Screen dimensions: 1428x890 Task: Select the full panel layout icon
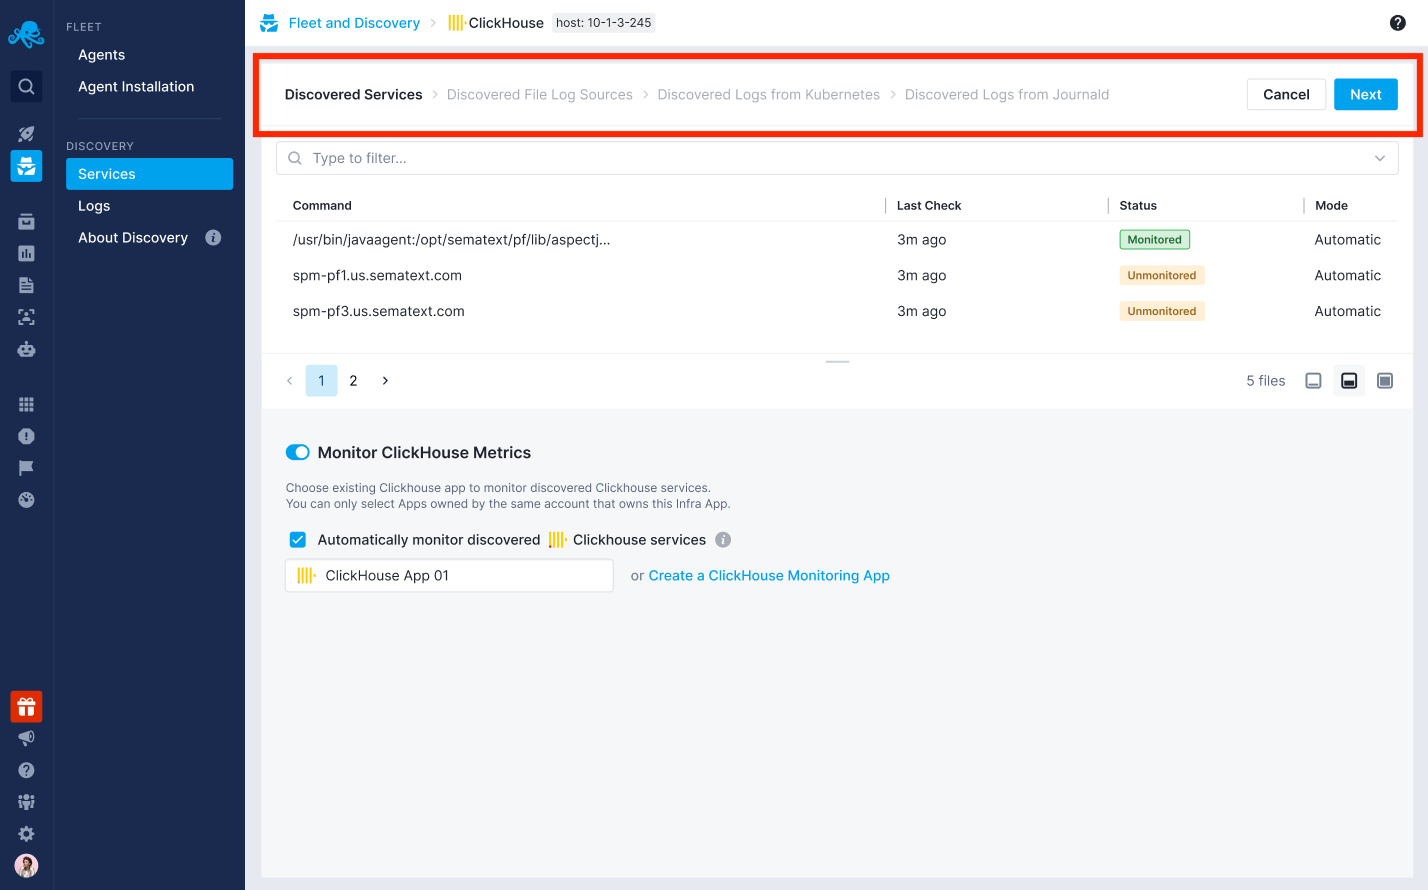tap(1385, 381)
